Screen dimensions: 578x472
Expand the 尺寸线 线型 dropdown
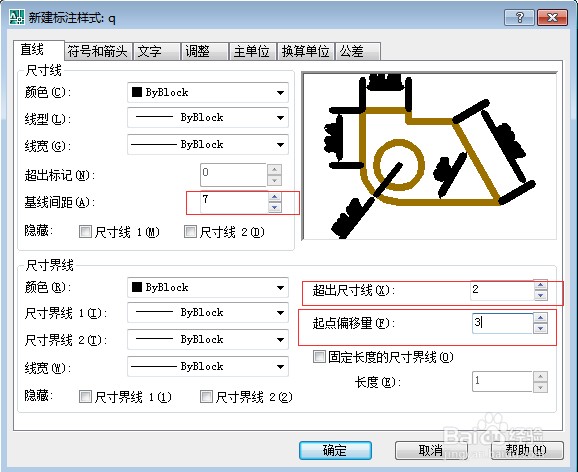coord(208,118)
